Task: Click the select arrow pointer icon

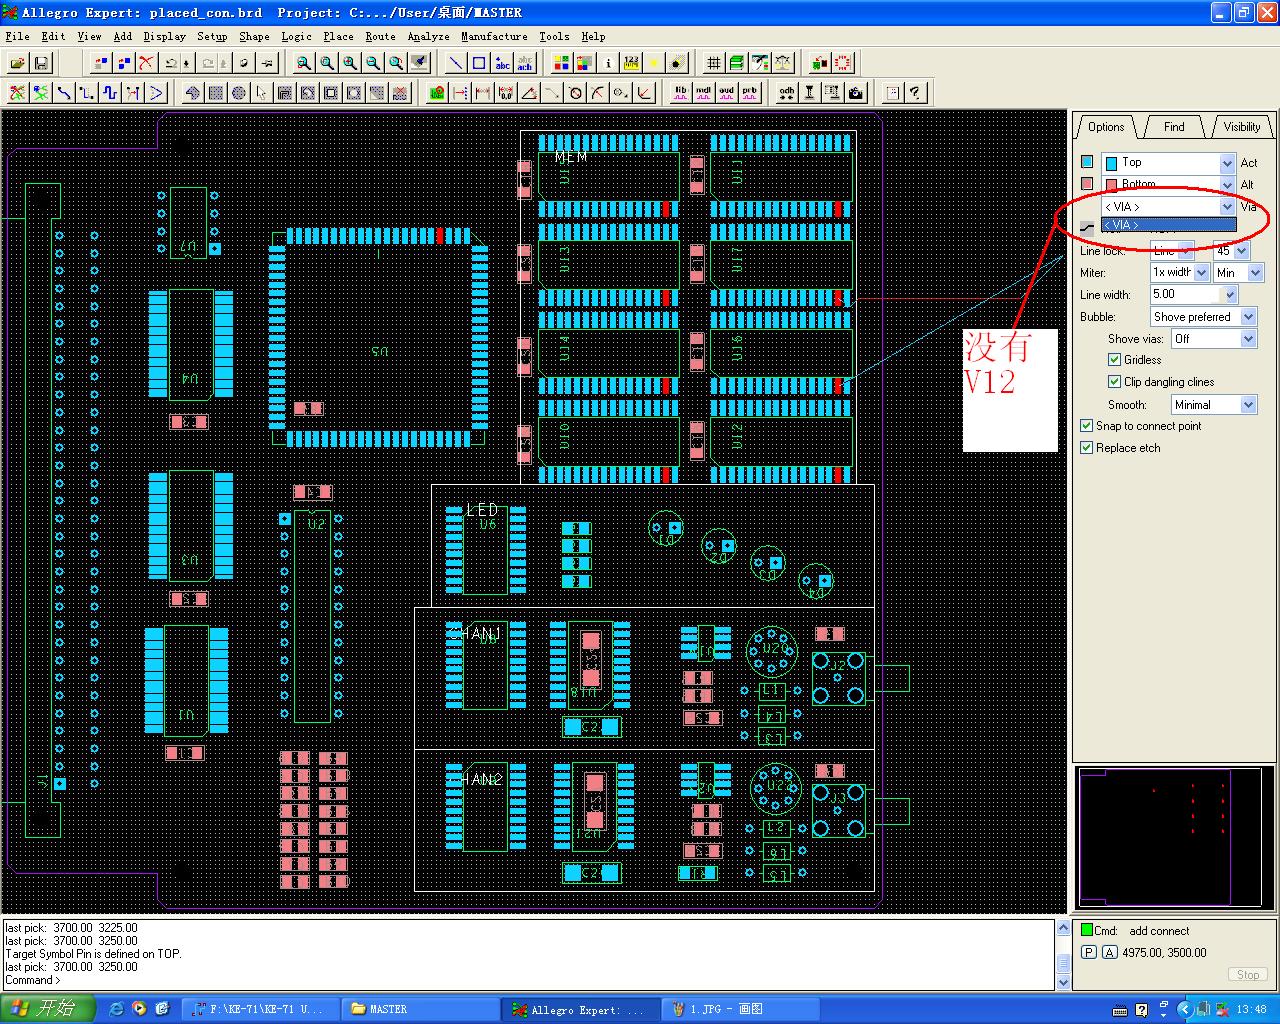Action: (x=261, y=93)
